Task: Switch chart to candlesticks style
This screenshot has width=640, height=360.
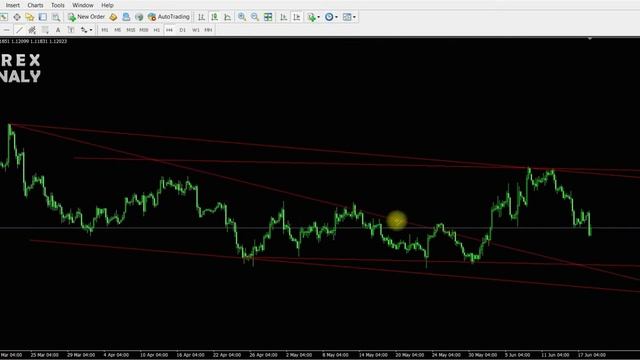Action: pos(214,17)
